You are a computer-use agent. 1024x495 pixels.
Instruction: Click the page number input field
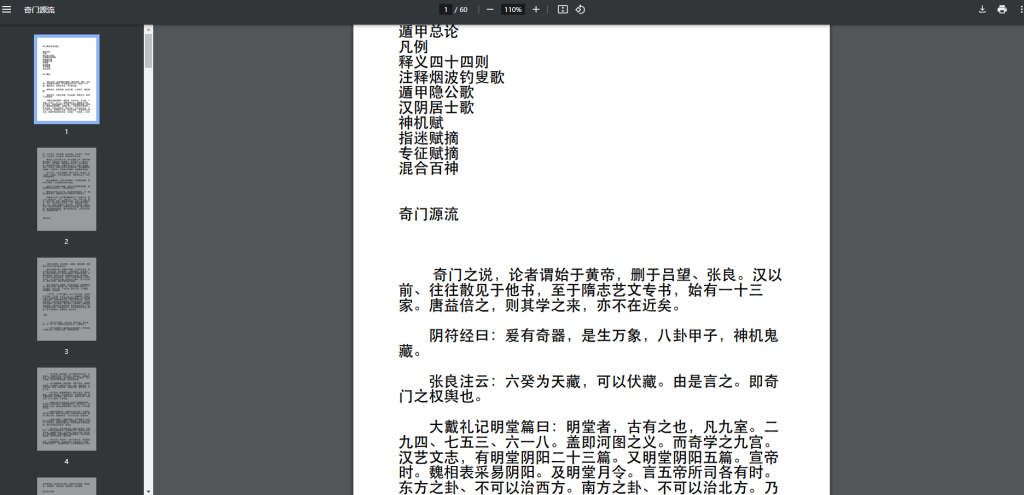(x=445, y=9)
